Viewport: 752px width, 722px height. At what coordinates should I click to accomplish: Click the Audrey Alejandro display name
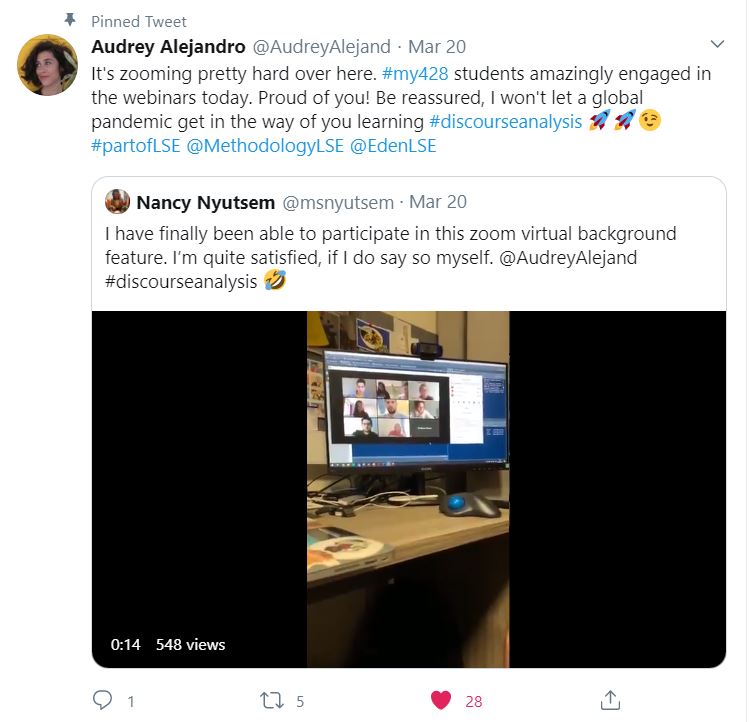pyautogui.click(x=168, y=47)
